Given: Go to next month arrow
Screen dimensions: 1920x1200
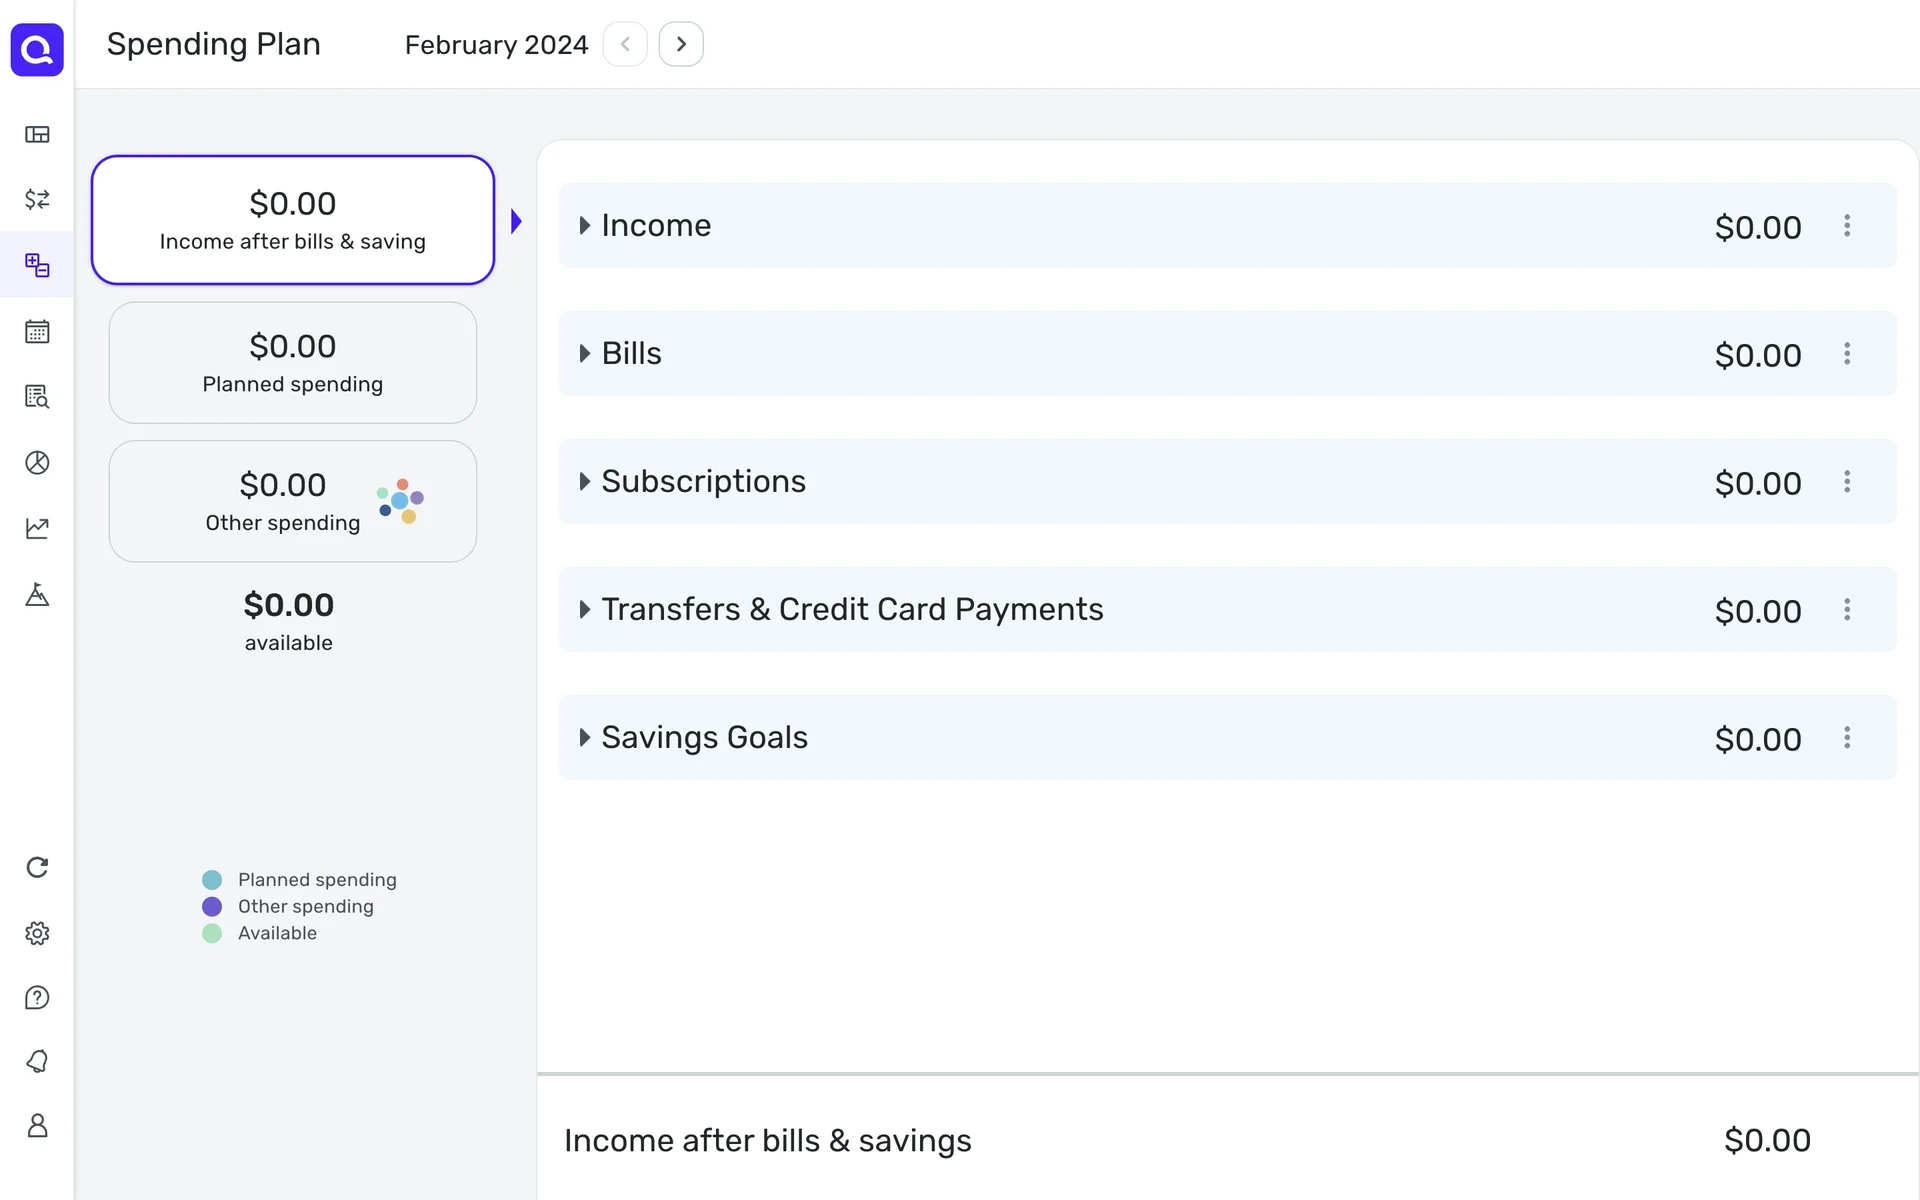Looking at the screenshot, I should (x=681, y=45).
